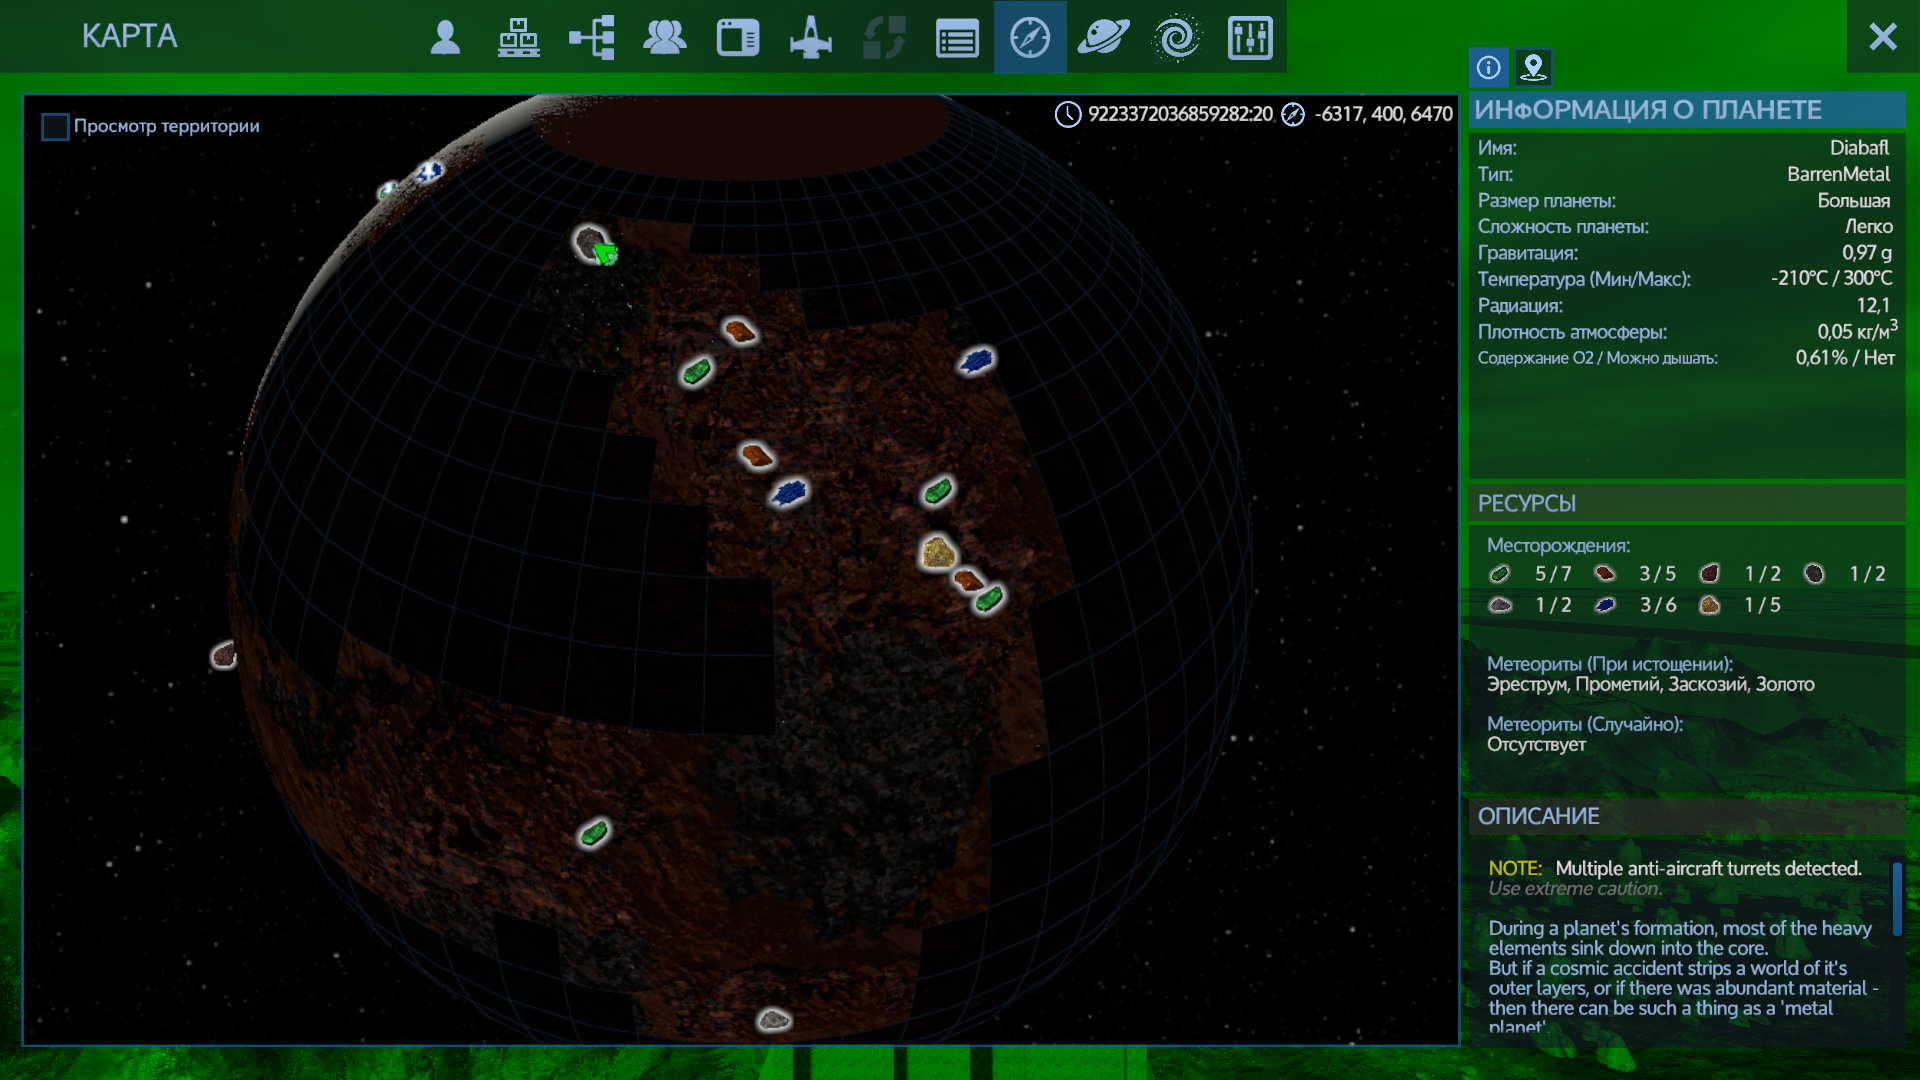
Task: Open the tech tree tab icon
Action: 592,38
